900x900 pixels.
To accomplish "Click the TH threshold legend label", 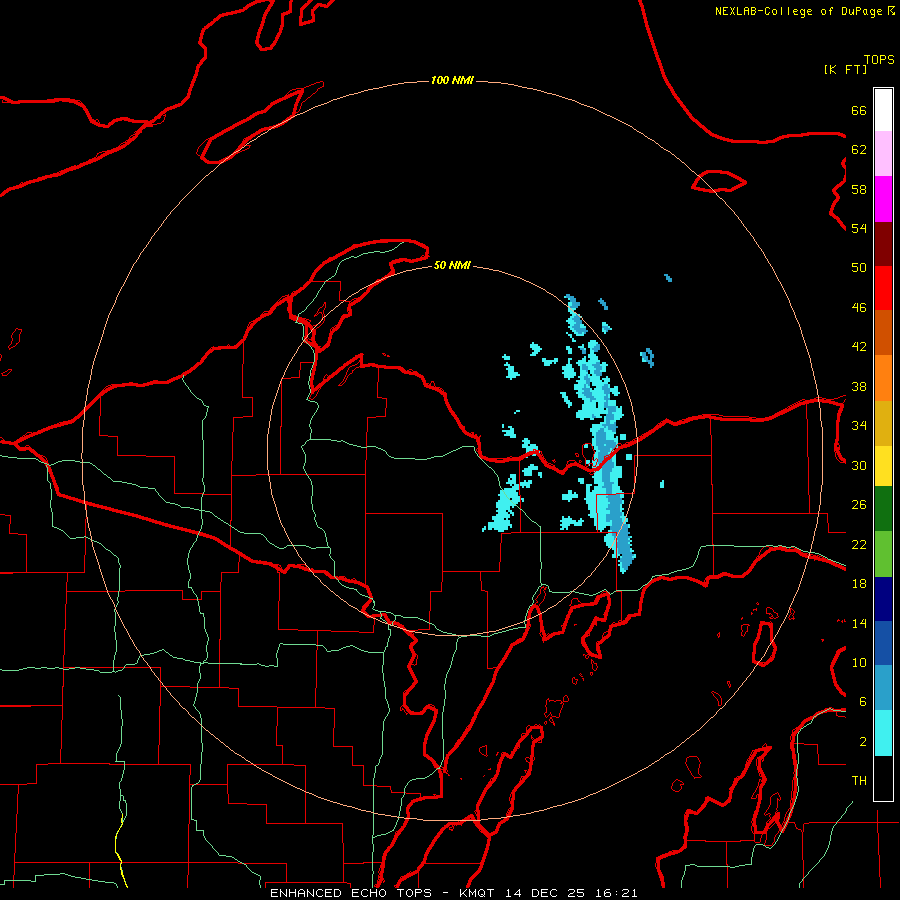I will 859,781.
